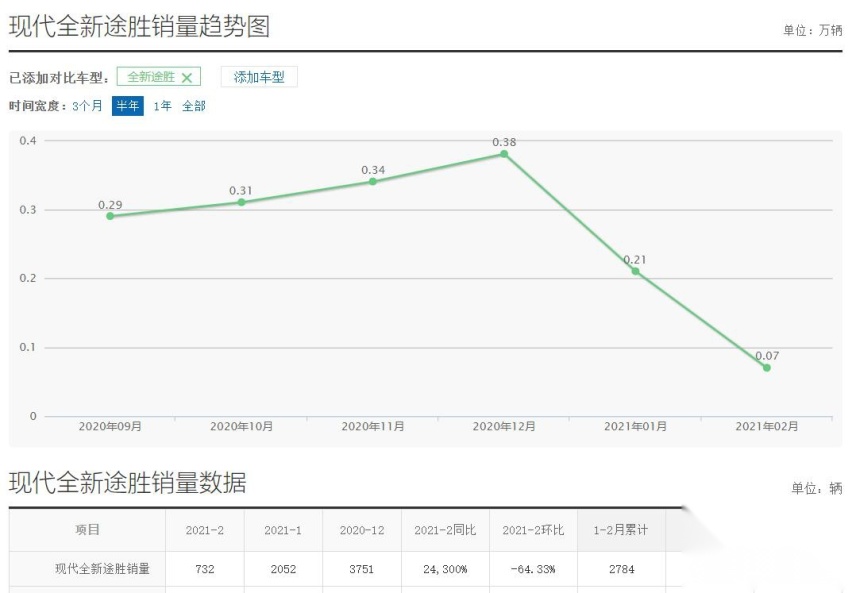852x593 pixels.
Task: Click the 2021-2同比 column header
Action: 445,530
